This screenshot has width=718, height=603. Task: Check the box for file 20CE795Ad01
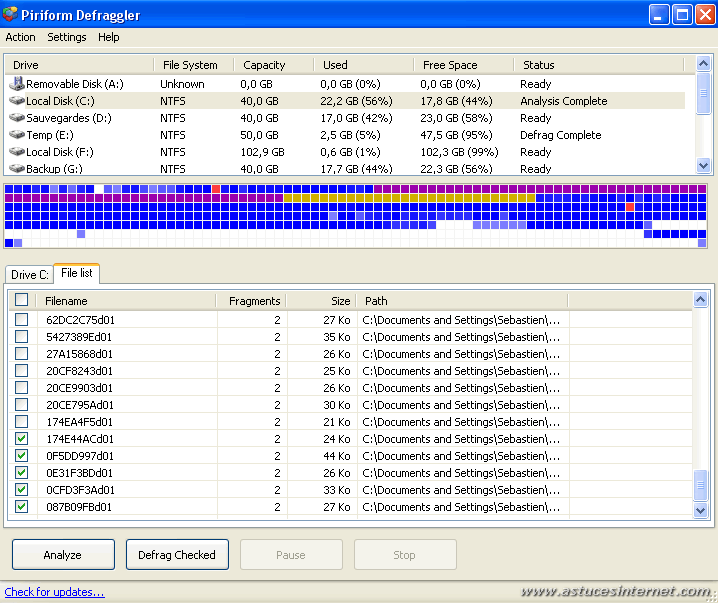[x=22, y=404]
